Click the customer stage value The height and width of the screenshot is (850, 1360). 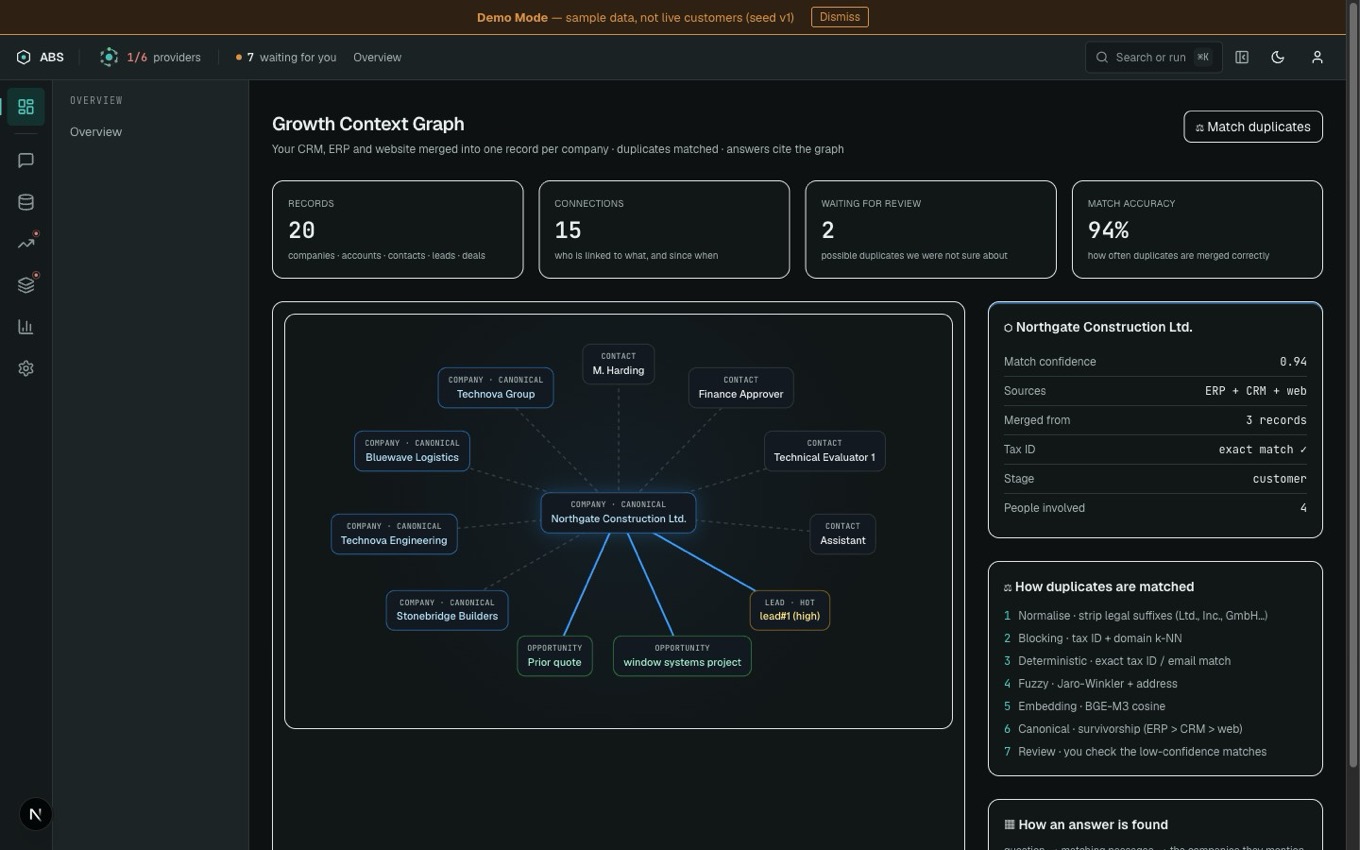click(x=1279, y=478)
